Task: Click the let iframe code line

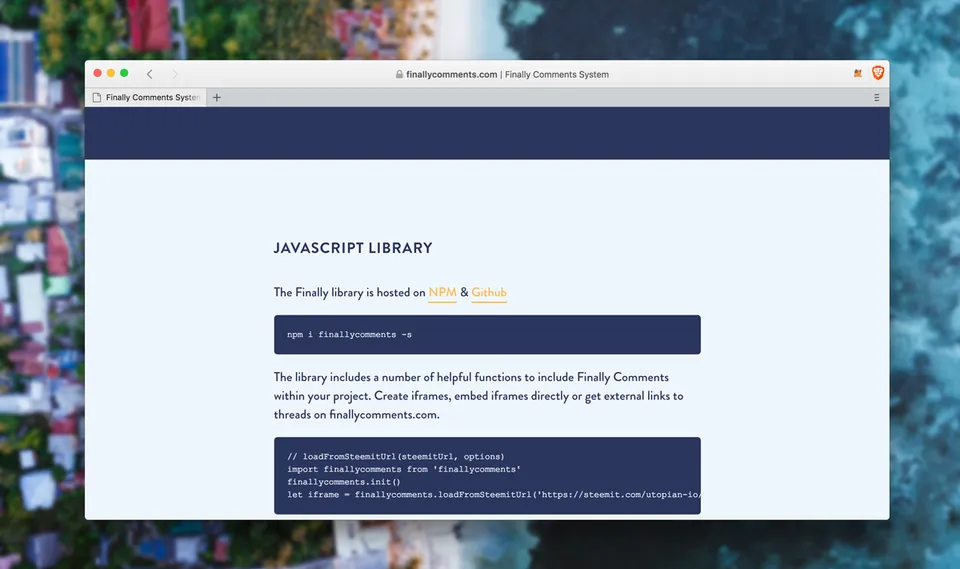Action: click(493, 494)
